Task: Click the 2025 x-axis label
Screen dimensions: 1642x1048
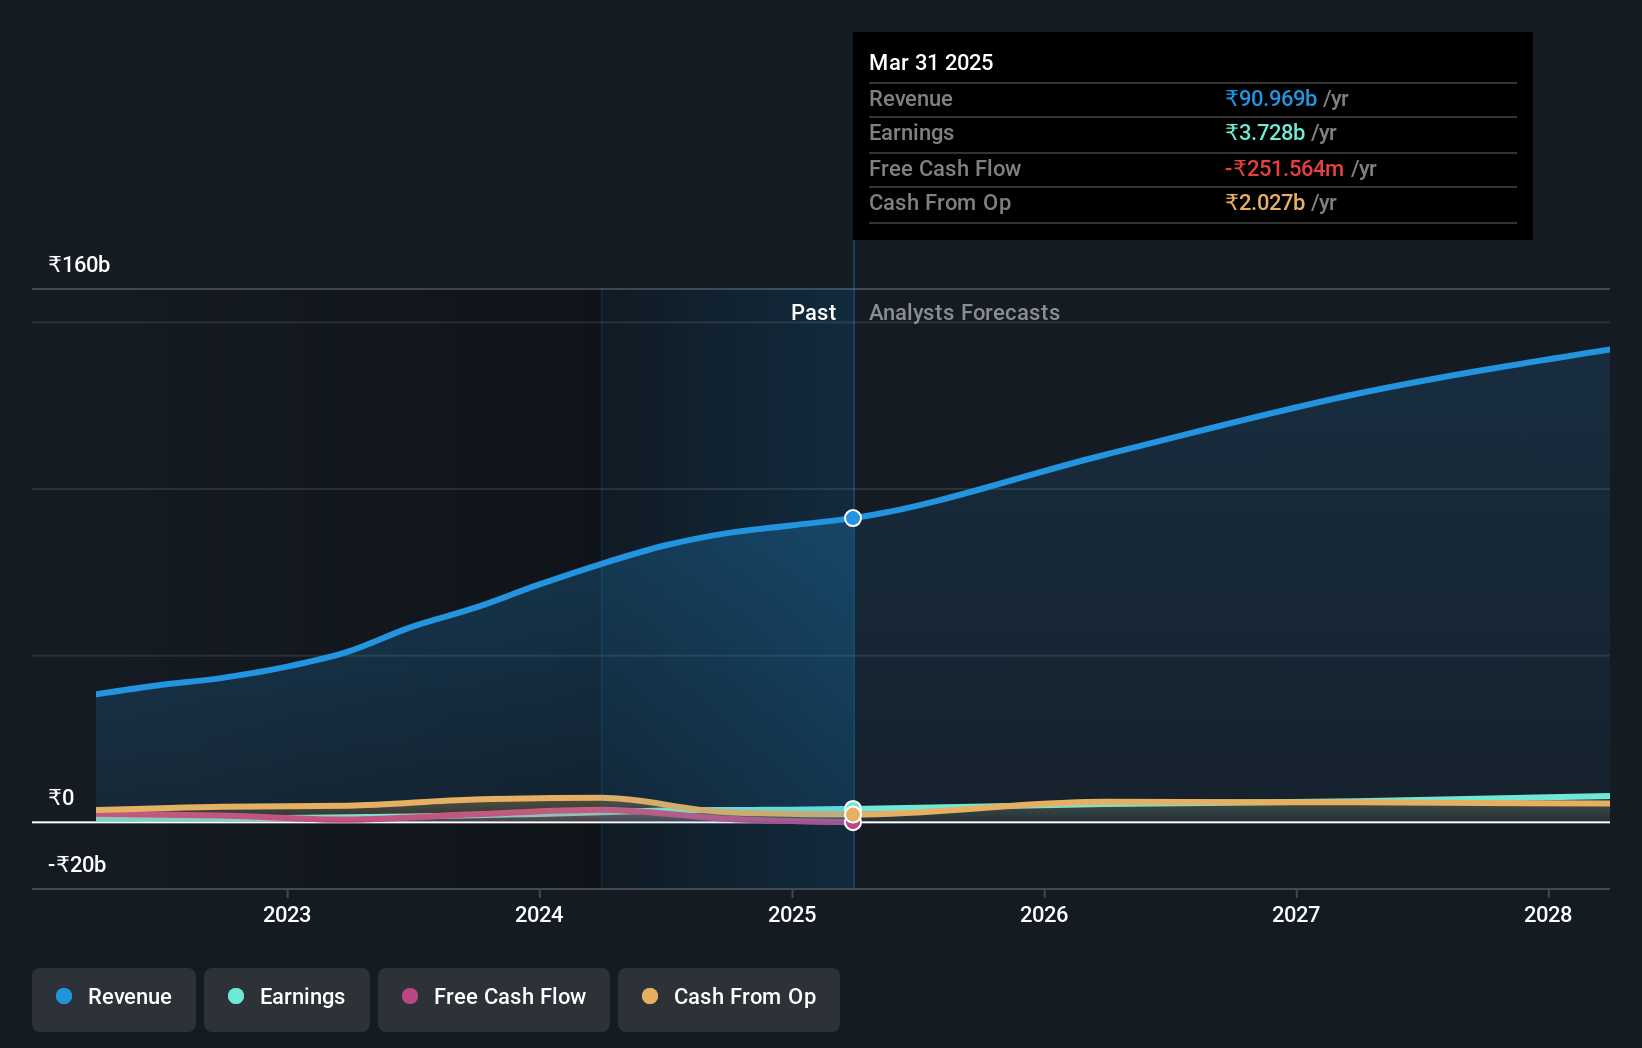Action: [x=792, y=914]
